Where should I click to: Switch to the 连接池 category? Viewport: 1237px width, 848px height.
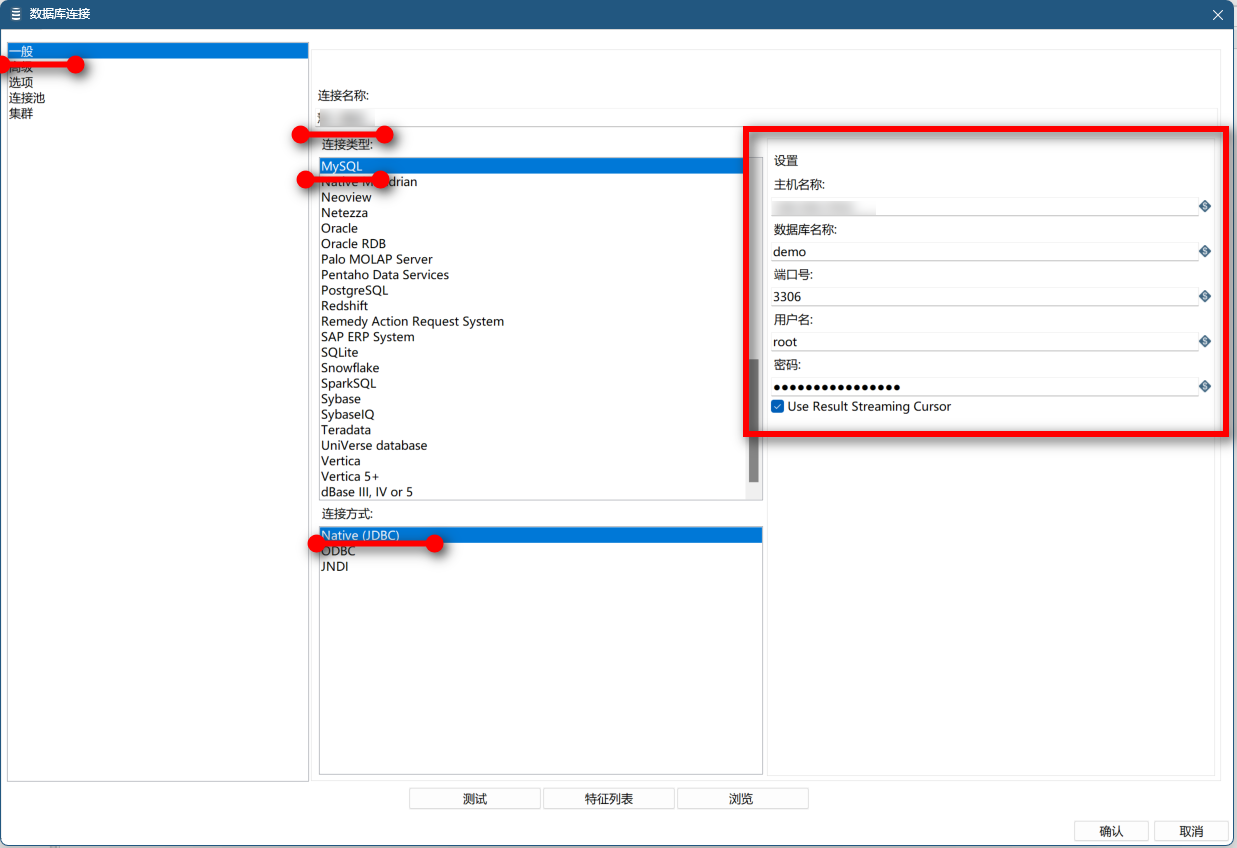(x=27, y=98)
